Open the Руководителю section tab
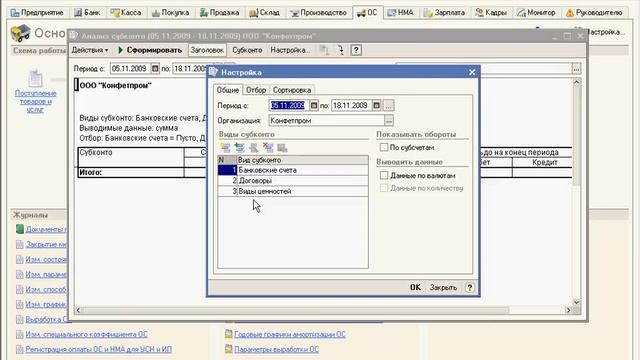 (x=594, y=13)
